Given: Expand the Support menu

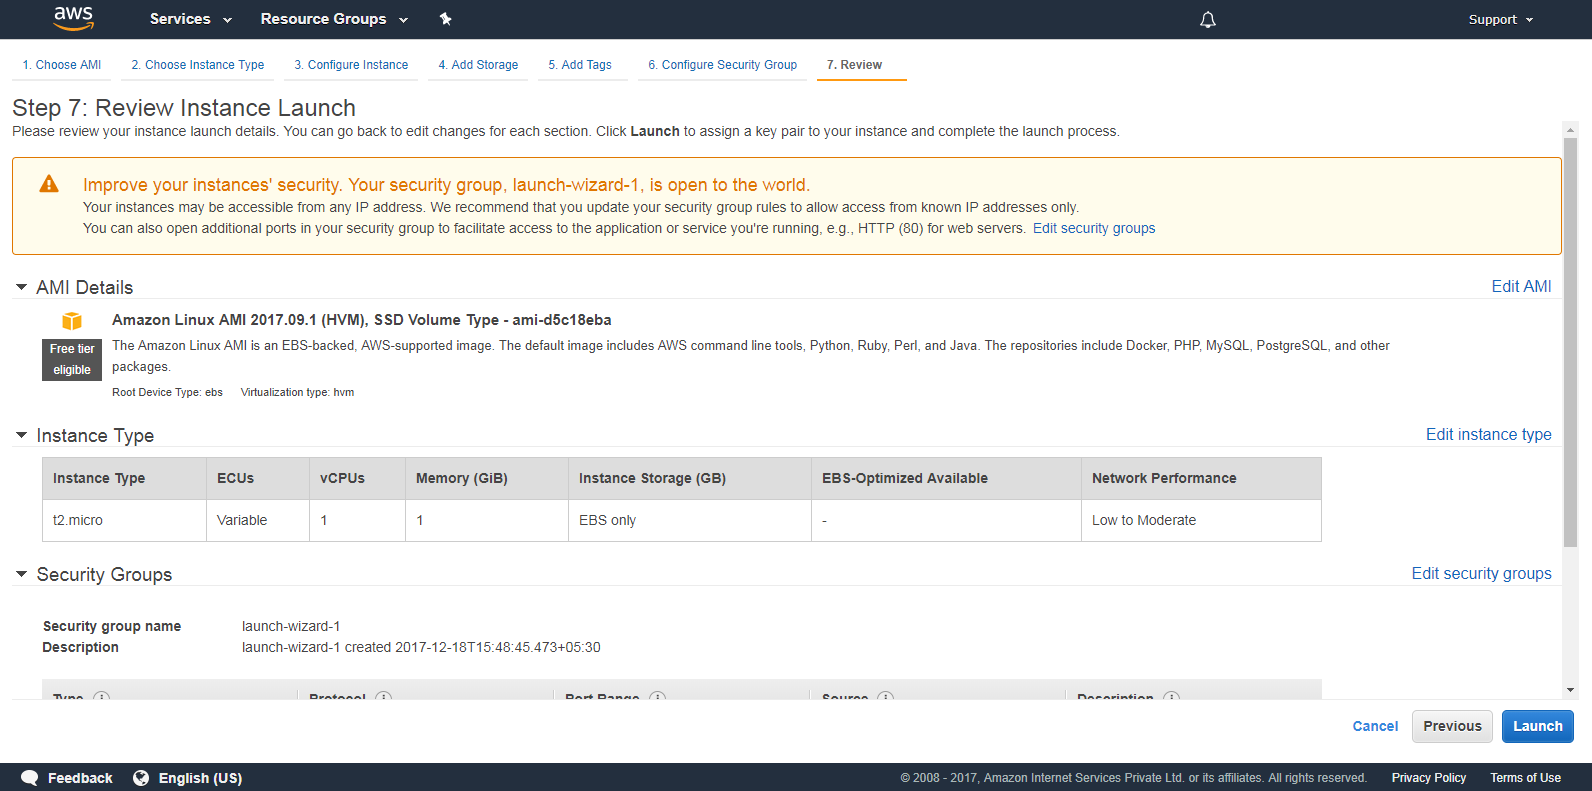Looking at the screenshot, I should (1500, 20).
